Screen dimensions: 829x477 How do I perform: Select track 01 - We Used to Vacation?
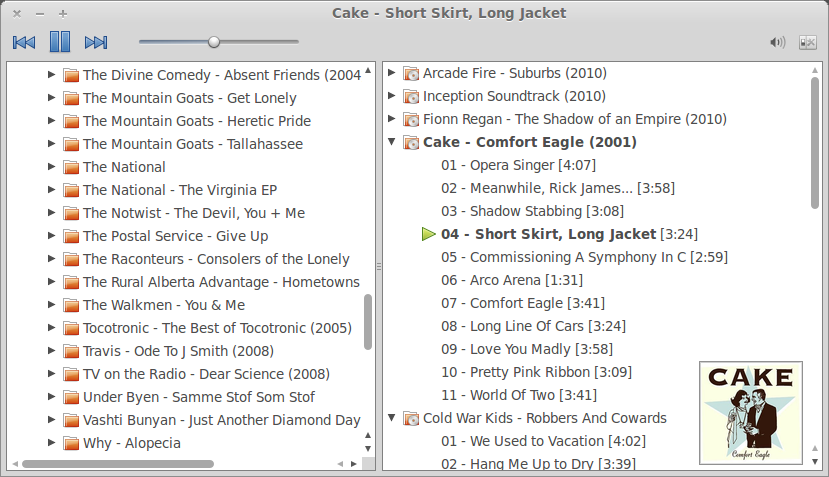pos(544,441)
